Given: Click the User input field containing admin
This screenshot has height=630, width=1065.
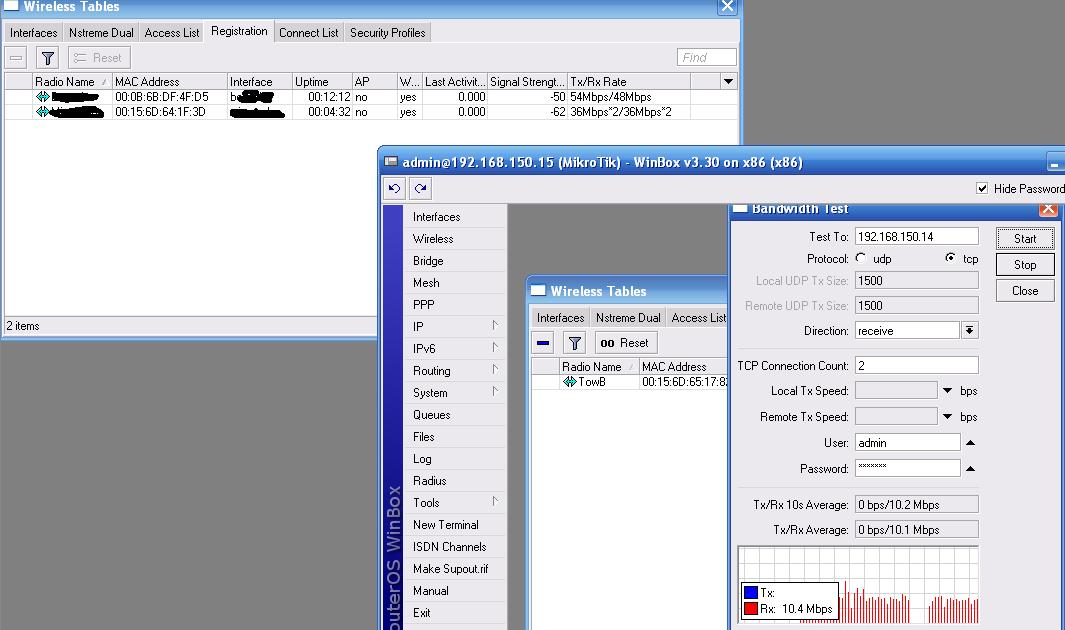Looking at the screenshot, I should pyautogui.click(x=907, y=443).
